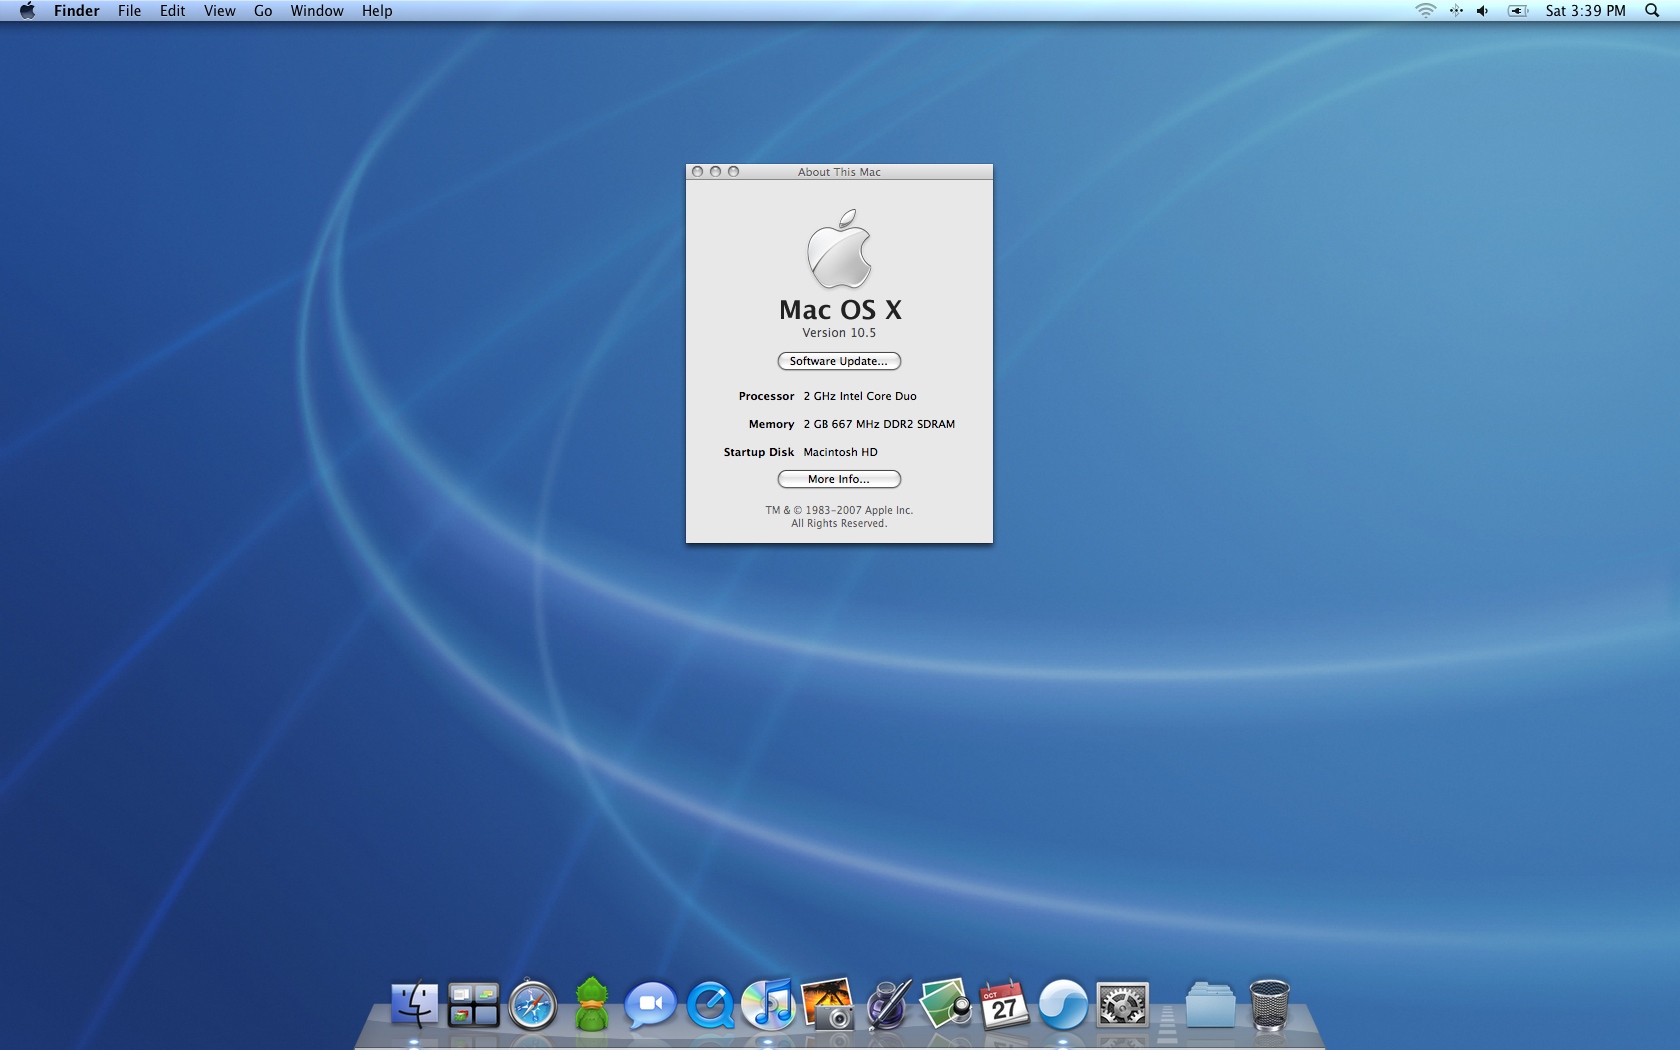Open the File menu
Screen dimensions: 1680x1050
[x=129, y=11]
